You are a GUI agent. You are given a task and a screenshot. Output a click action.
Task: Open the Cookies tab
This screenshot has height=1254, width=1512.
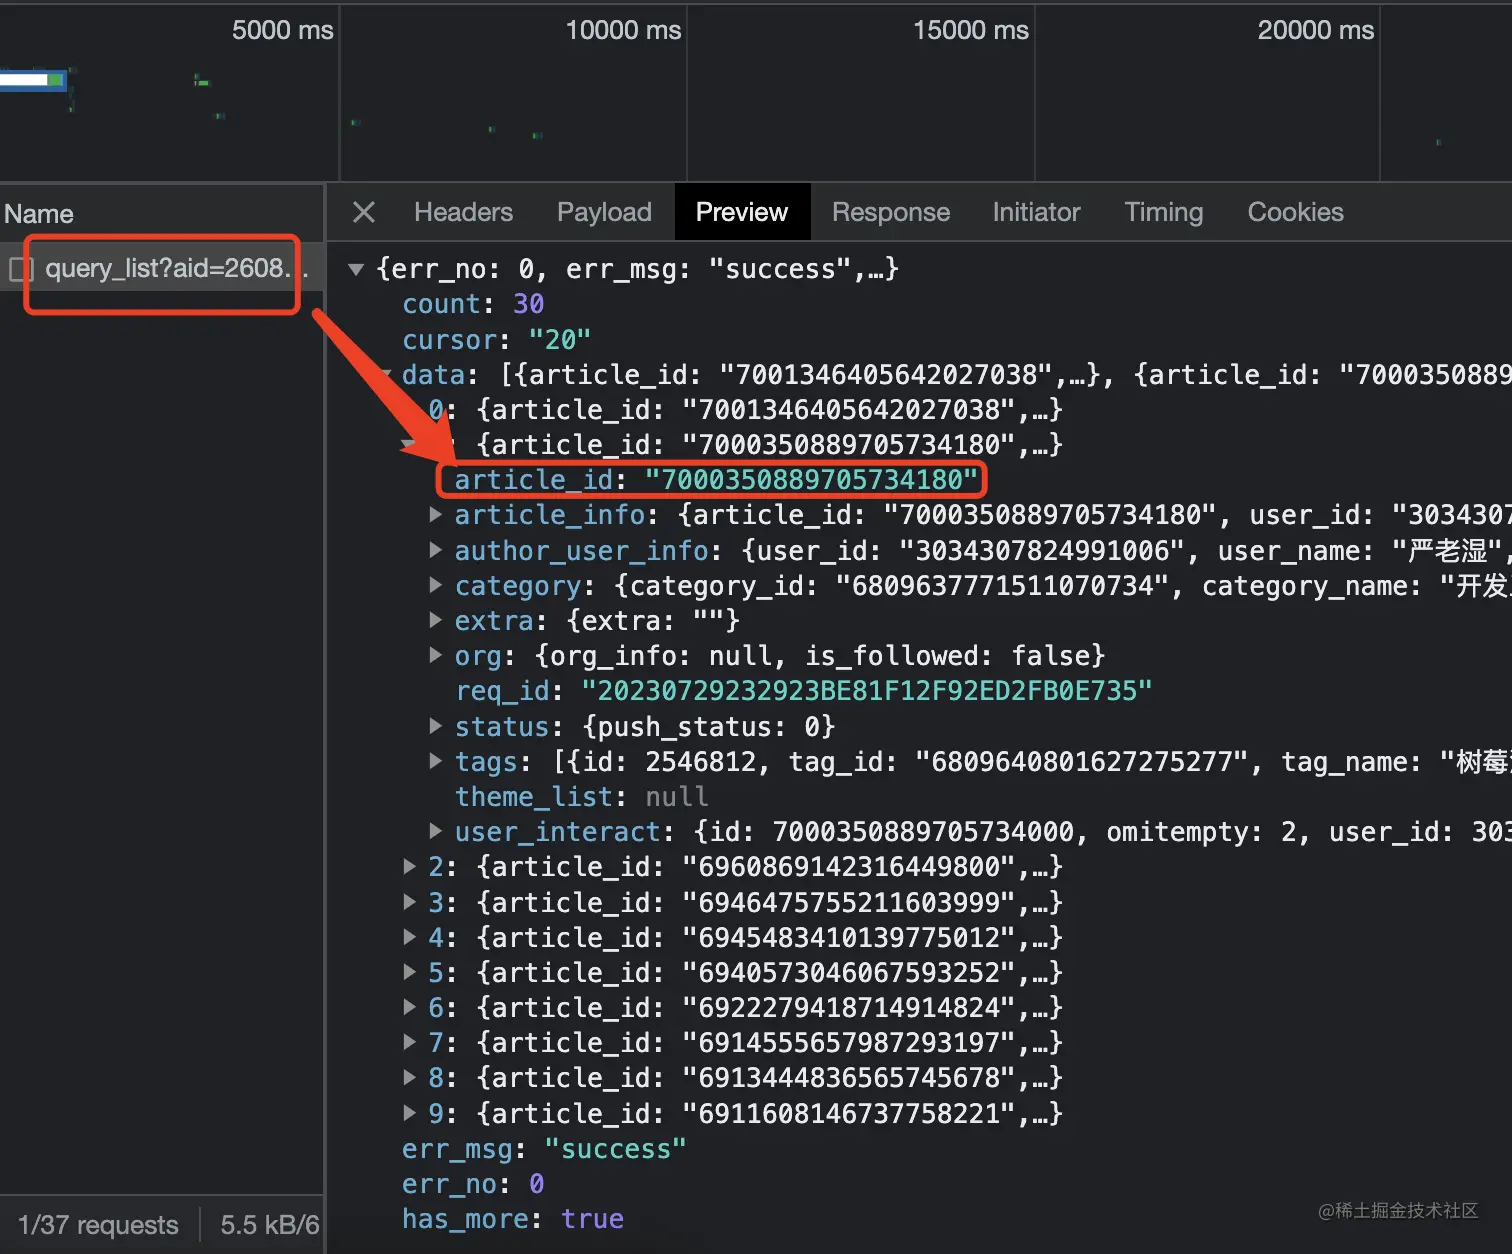coord(1295,212)
